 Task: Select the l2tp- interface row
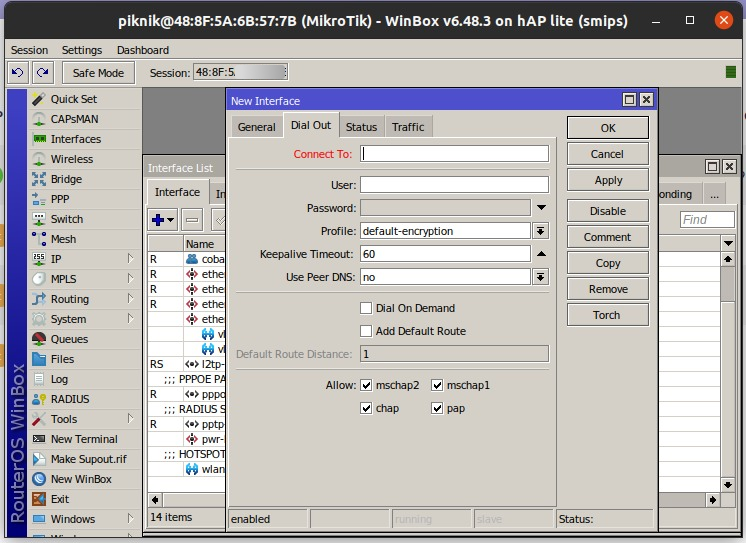[186, 364]
